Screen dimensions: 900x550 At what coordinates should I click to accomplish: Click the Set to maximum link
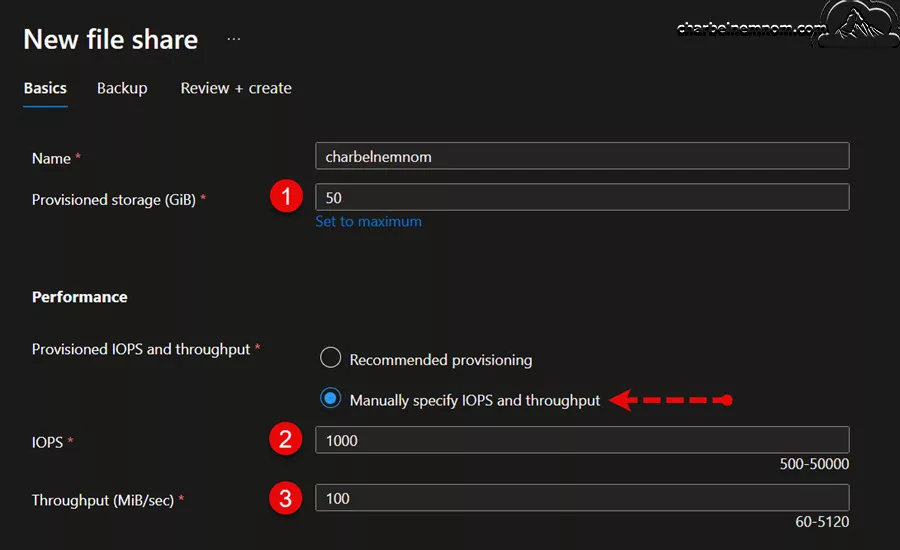[368, 222]
